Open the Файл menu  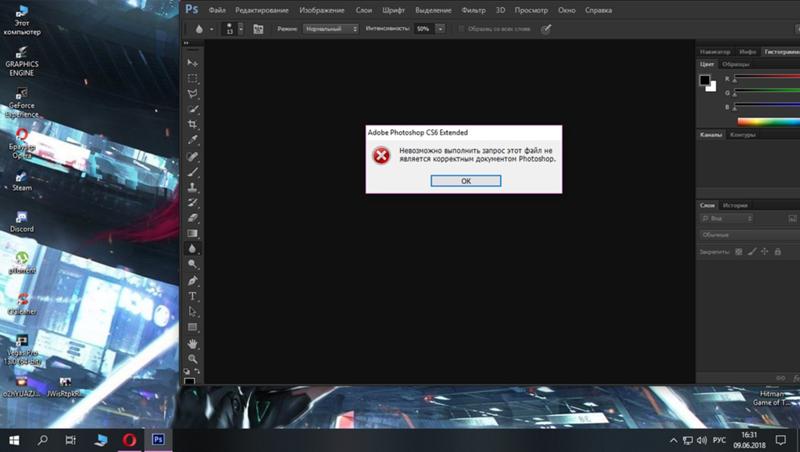(x=217, y=10)
